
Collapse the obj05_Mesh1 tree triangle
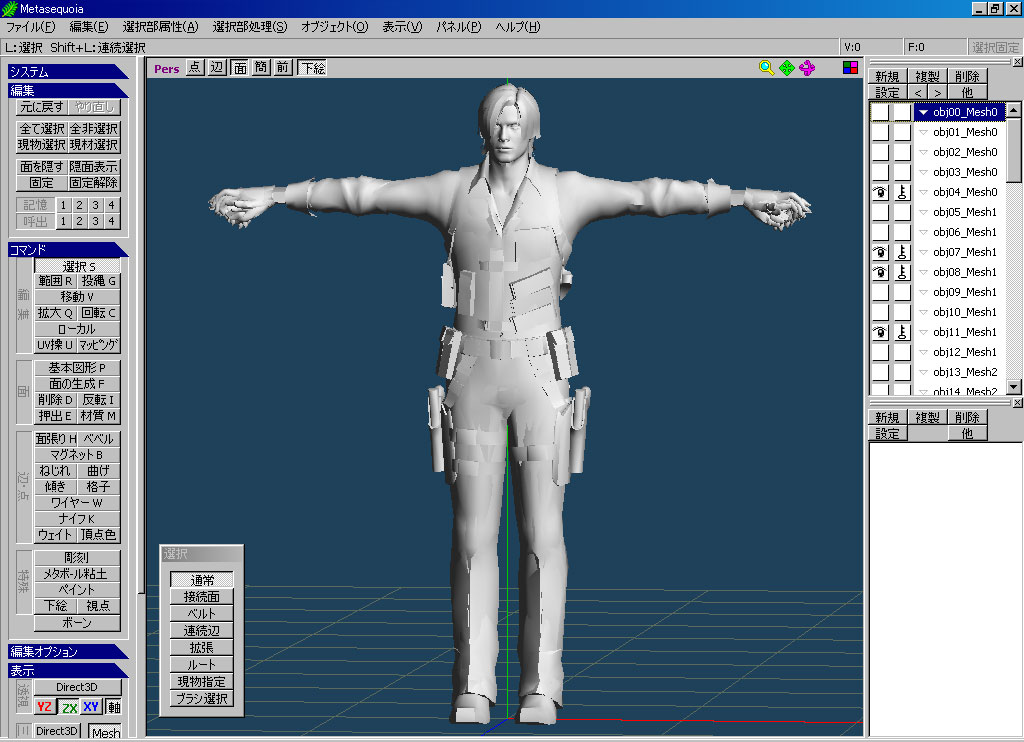(x=923, y=212)
